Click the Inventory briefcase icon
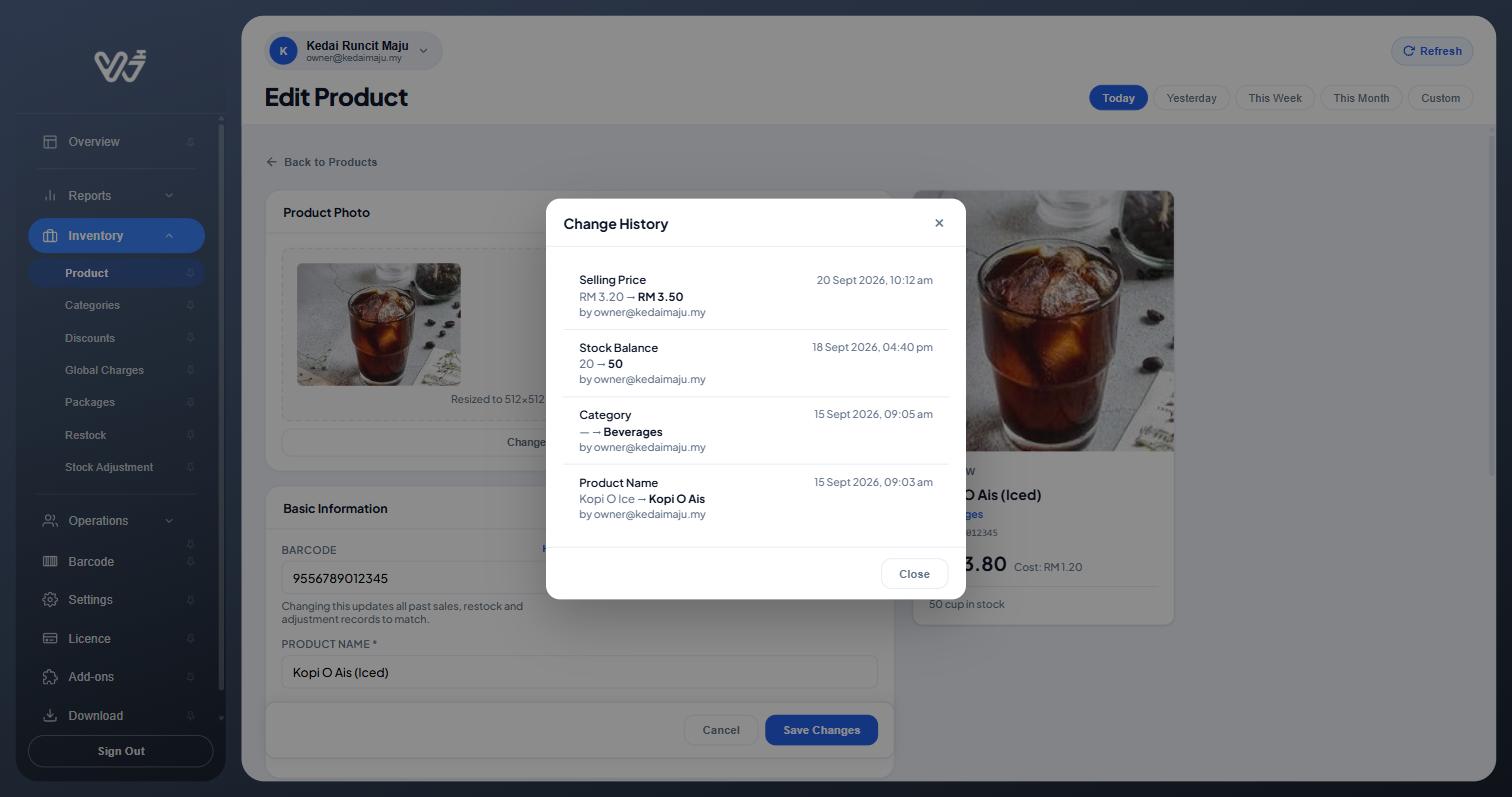The width and height of the screenshot is (1512, 797). point(50,236)
